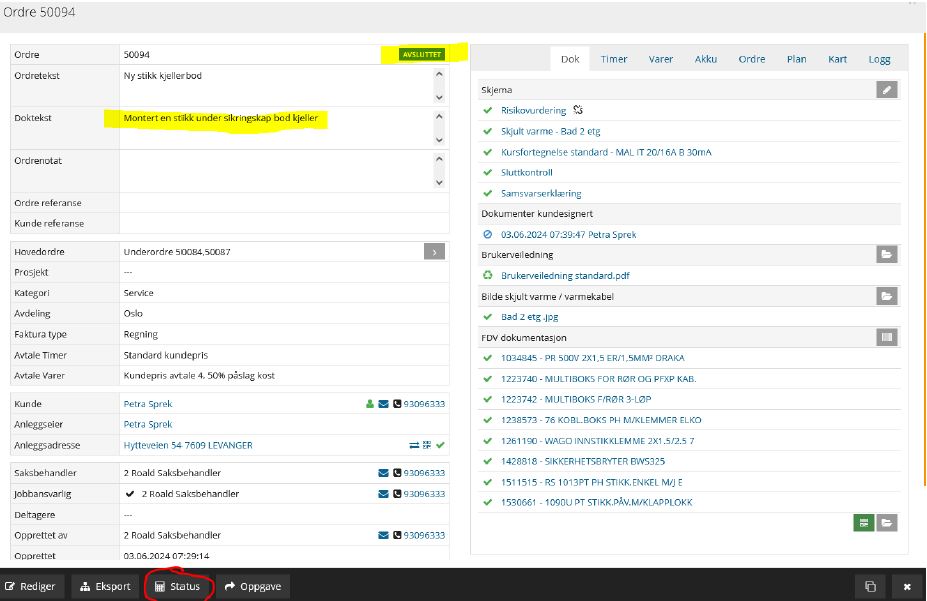Open the Logg tab
The width and height of the screenshot is (927, 601).
click(x=879, y=59)
